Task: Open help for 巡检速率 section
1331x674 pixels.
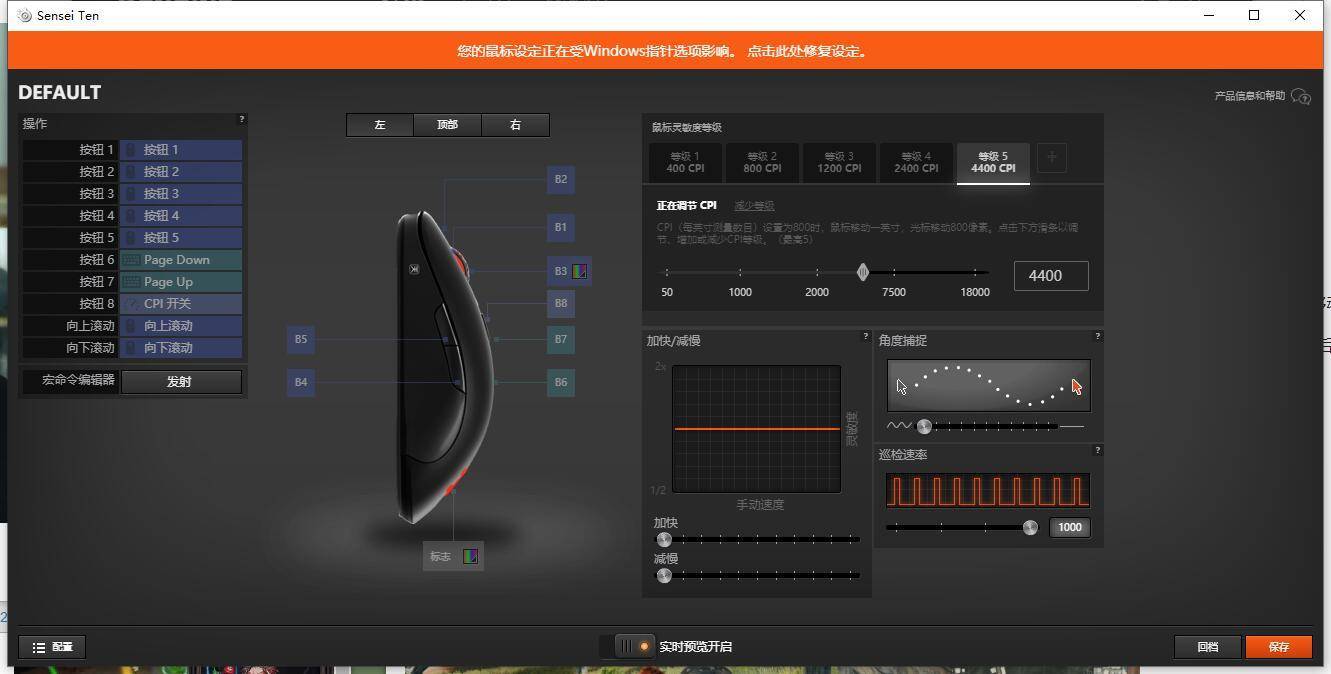Action: click(x=1098, y=450)
